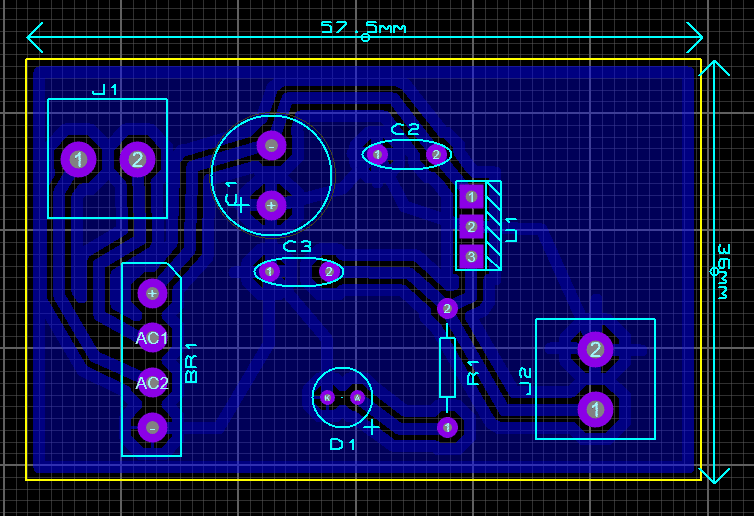
Task: Select pad 2 of resistor R1
Action: pyautogui.click(x=447, y=308)
